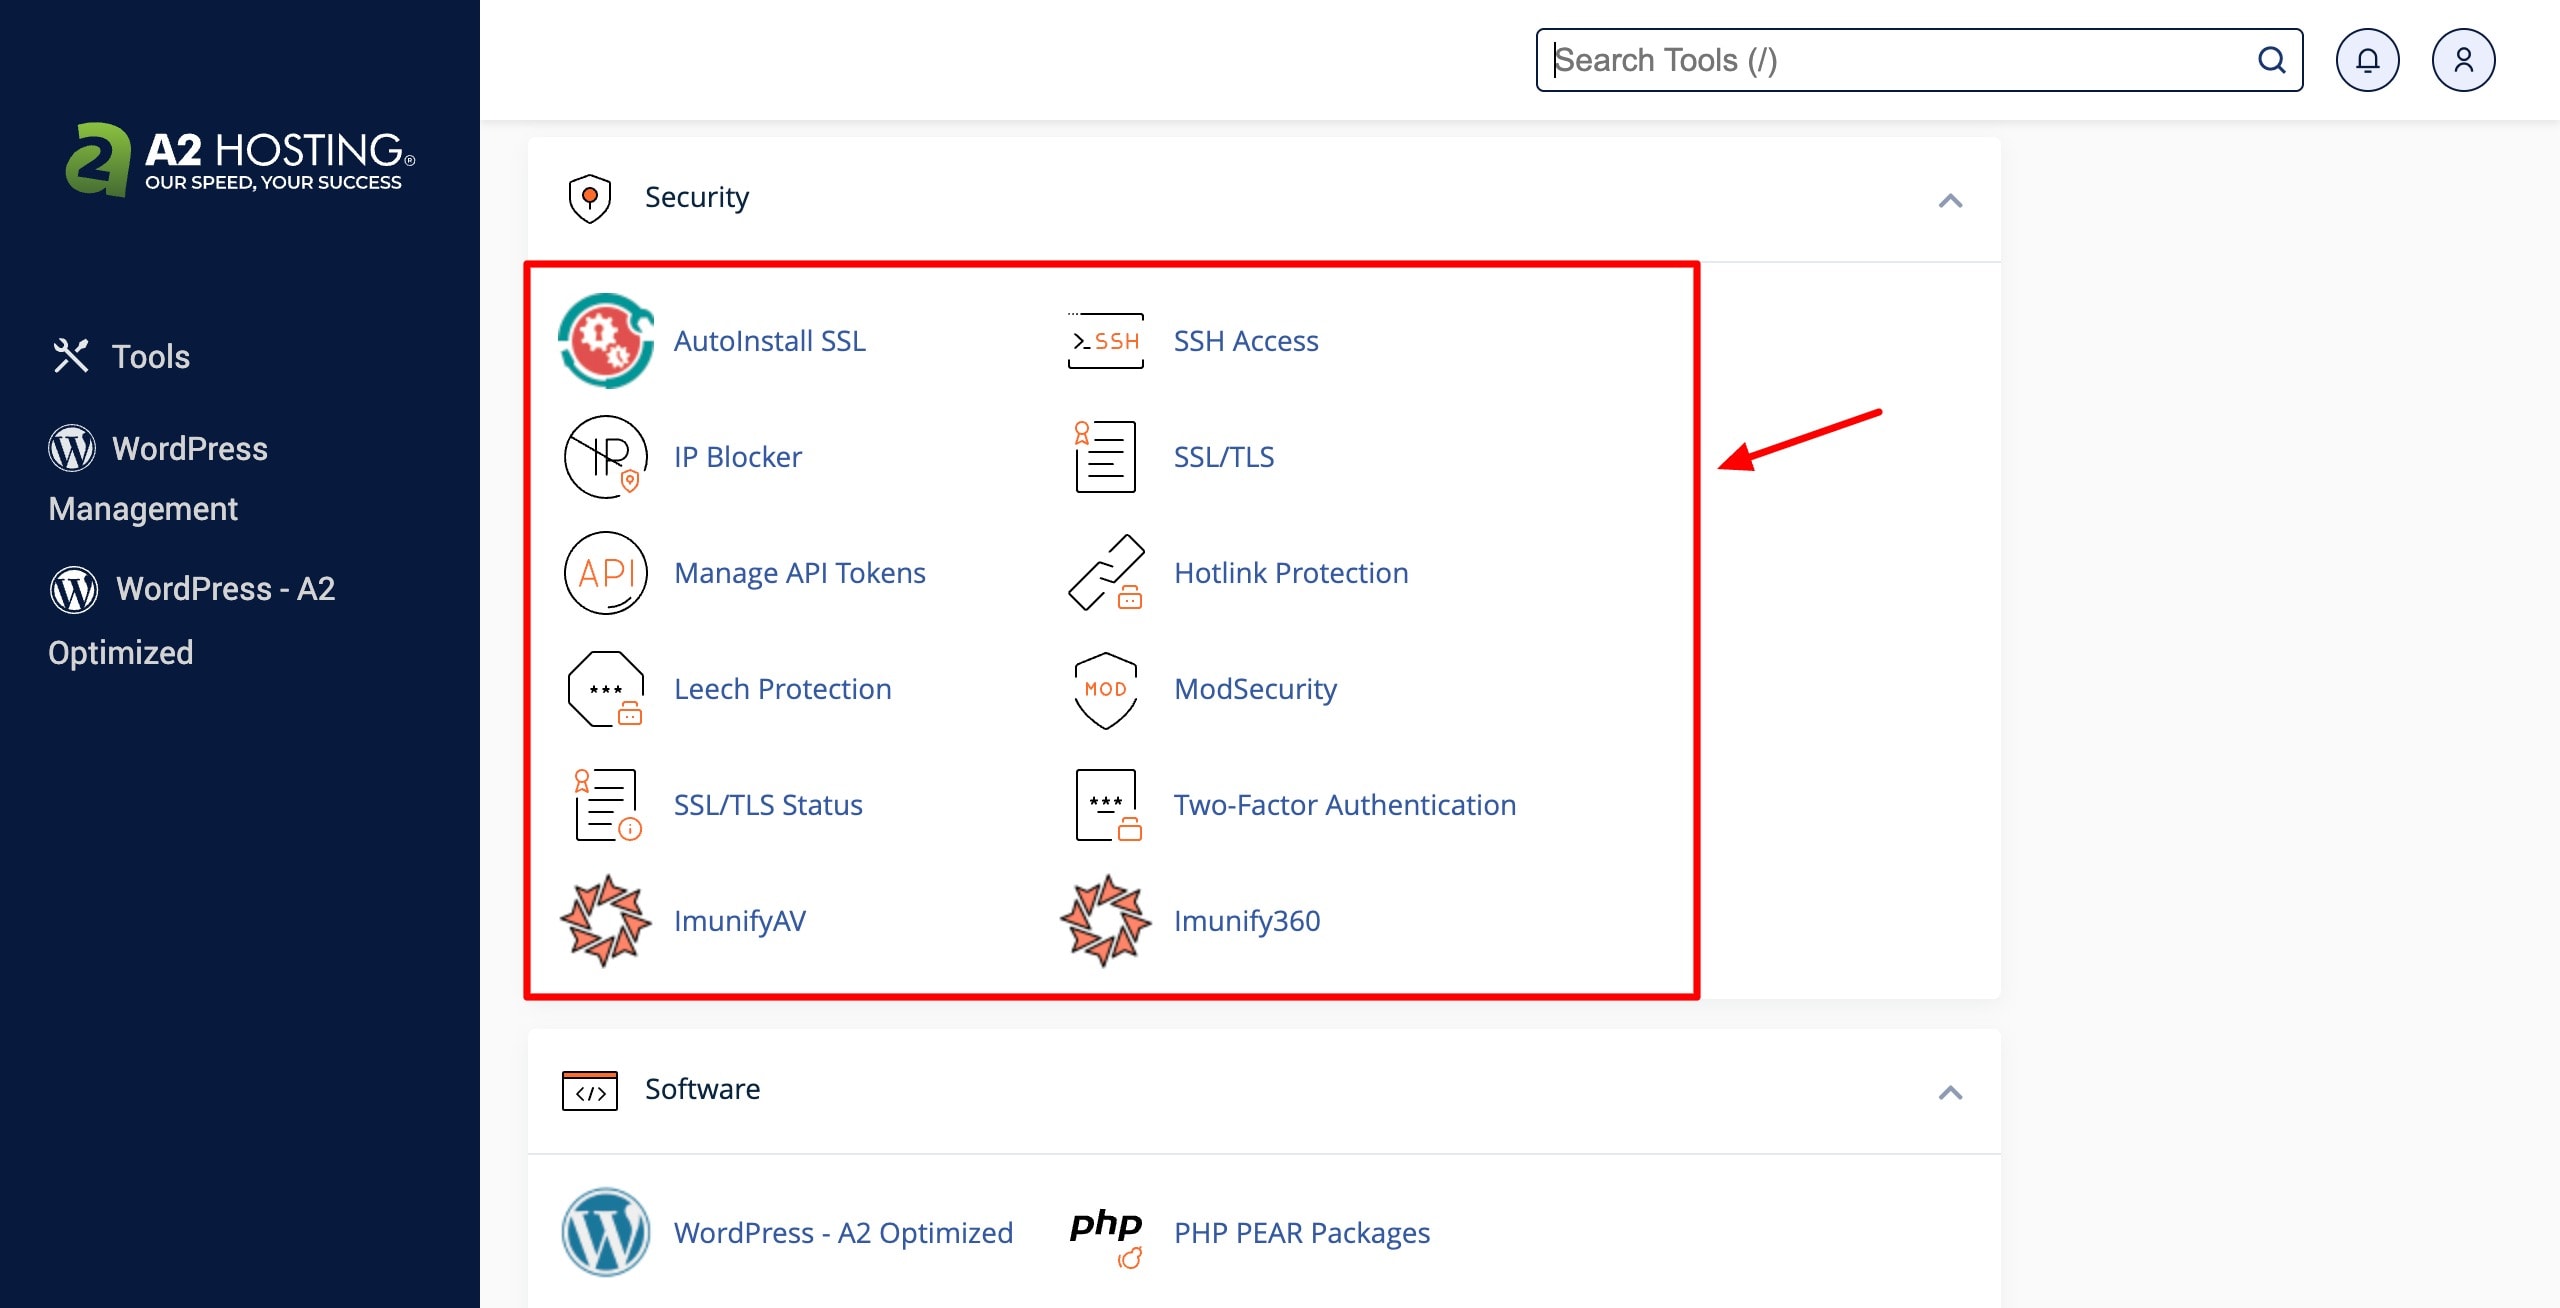Collapse the Security section chevron

coord(1950,201)
